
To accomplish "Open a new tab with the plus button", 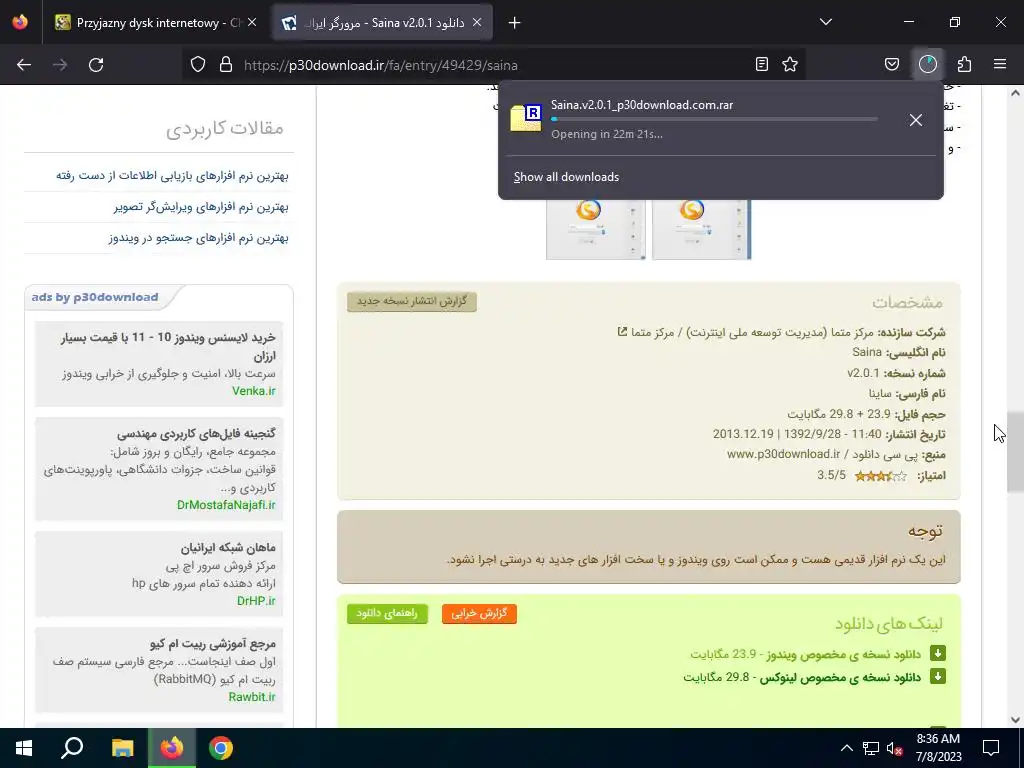I will (x=515, y=23).
